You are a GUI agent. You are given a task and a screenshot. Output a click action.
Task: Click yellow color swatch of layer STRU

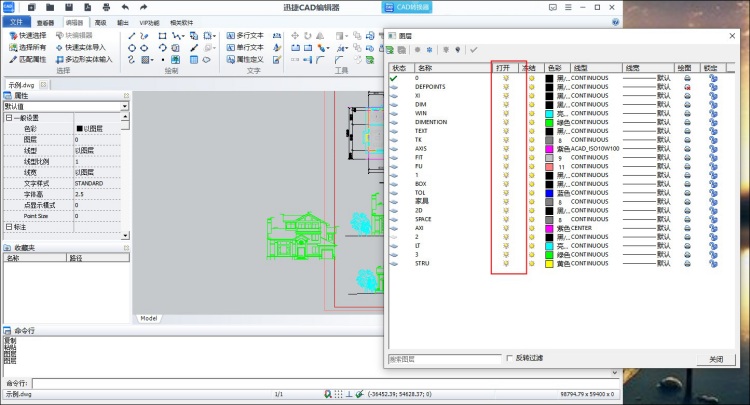click(549, 263)
